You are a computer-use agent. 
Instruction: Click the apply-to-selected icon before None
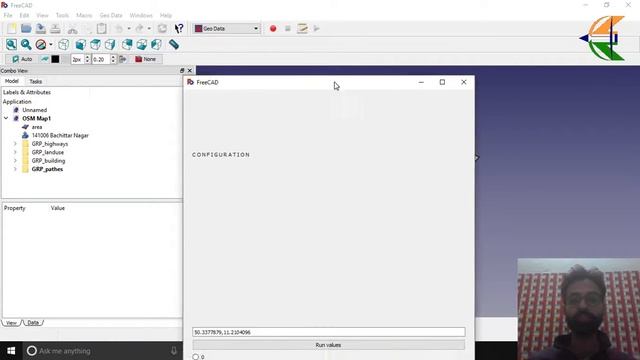click(122, 59)
